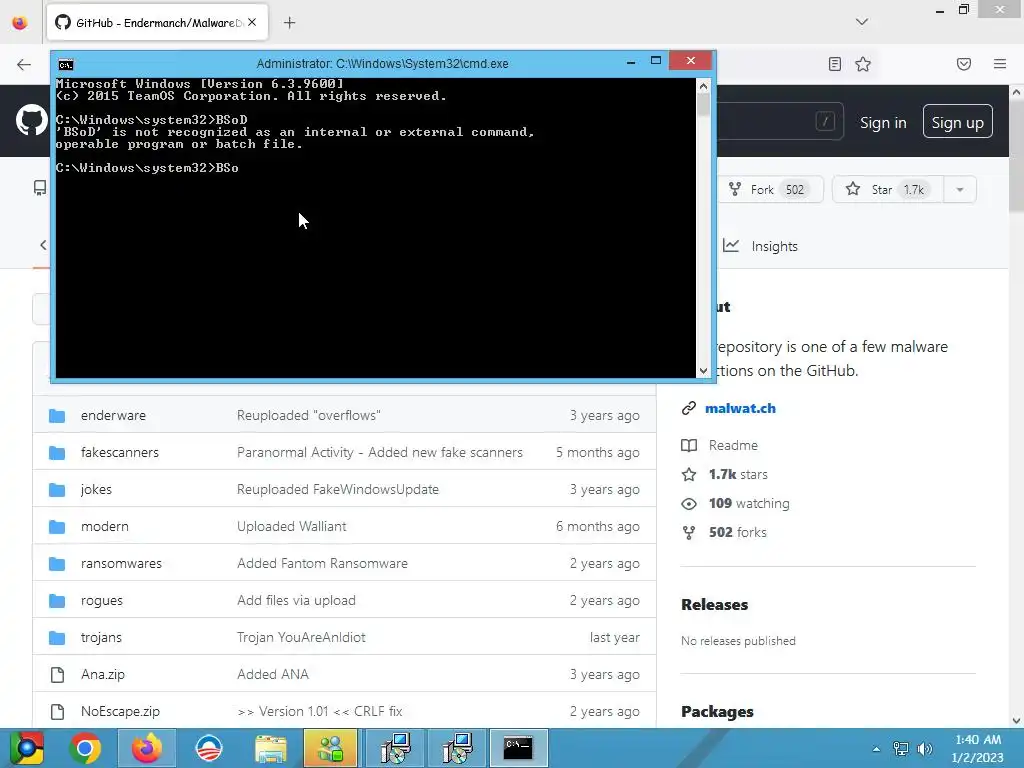Click cmd scrollbar down arrow
Image resolution: width=1024 pixels, height=768 pixels.
click(703, 370)
